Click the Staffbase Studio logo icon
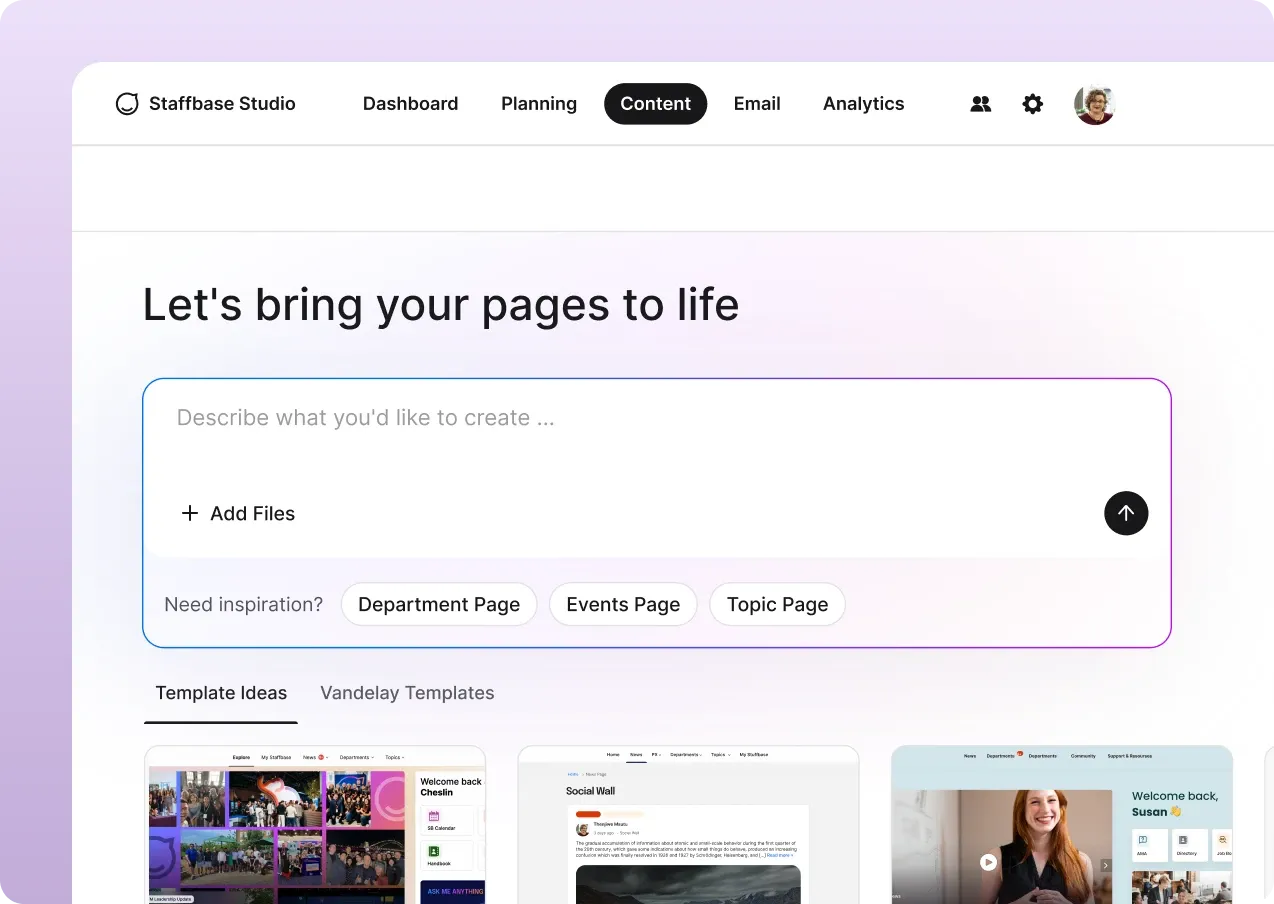 (x=127, y=103)
